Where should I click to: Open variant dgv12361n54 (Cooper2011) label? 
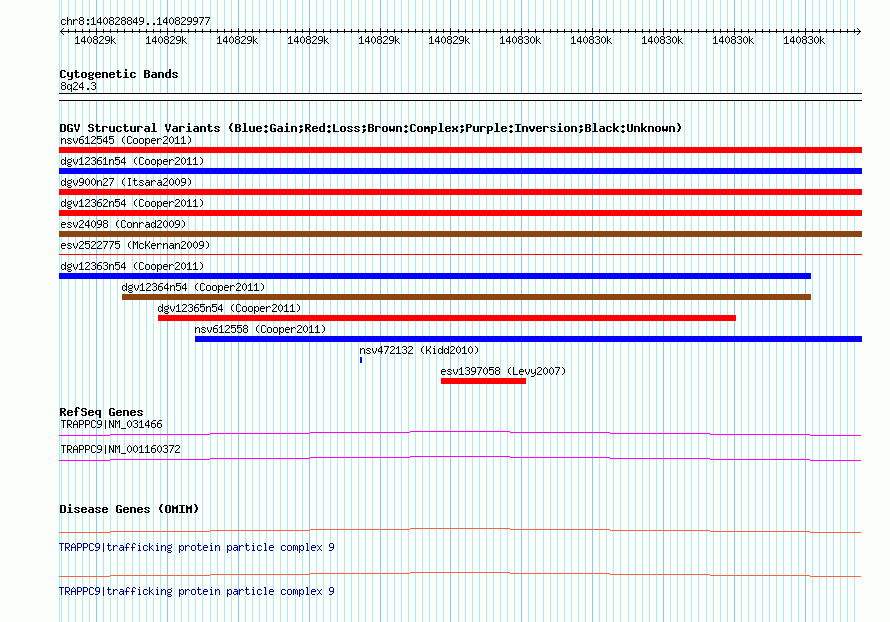click(132, 161)
